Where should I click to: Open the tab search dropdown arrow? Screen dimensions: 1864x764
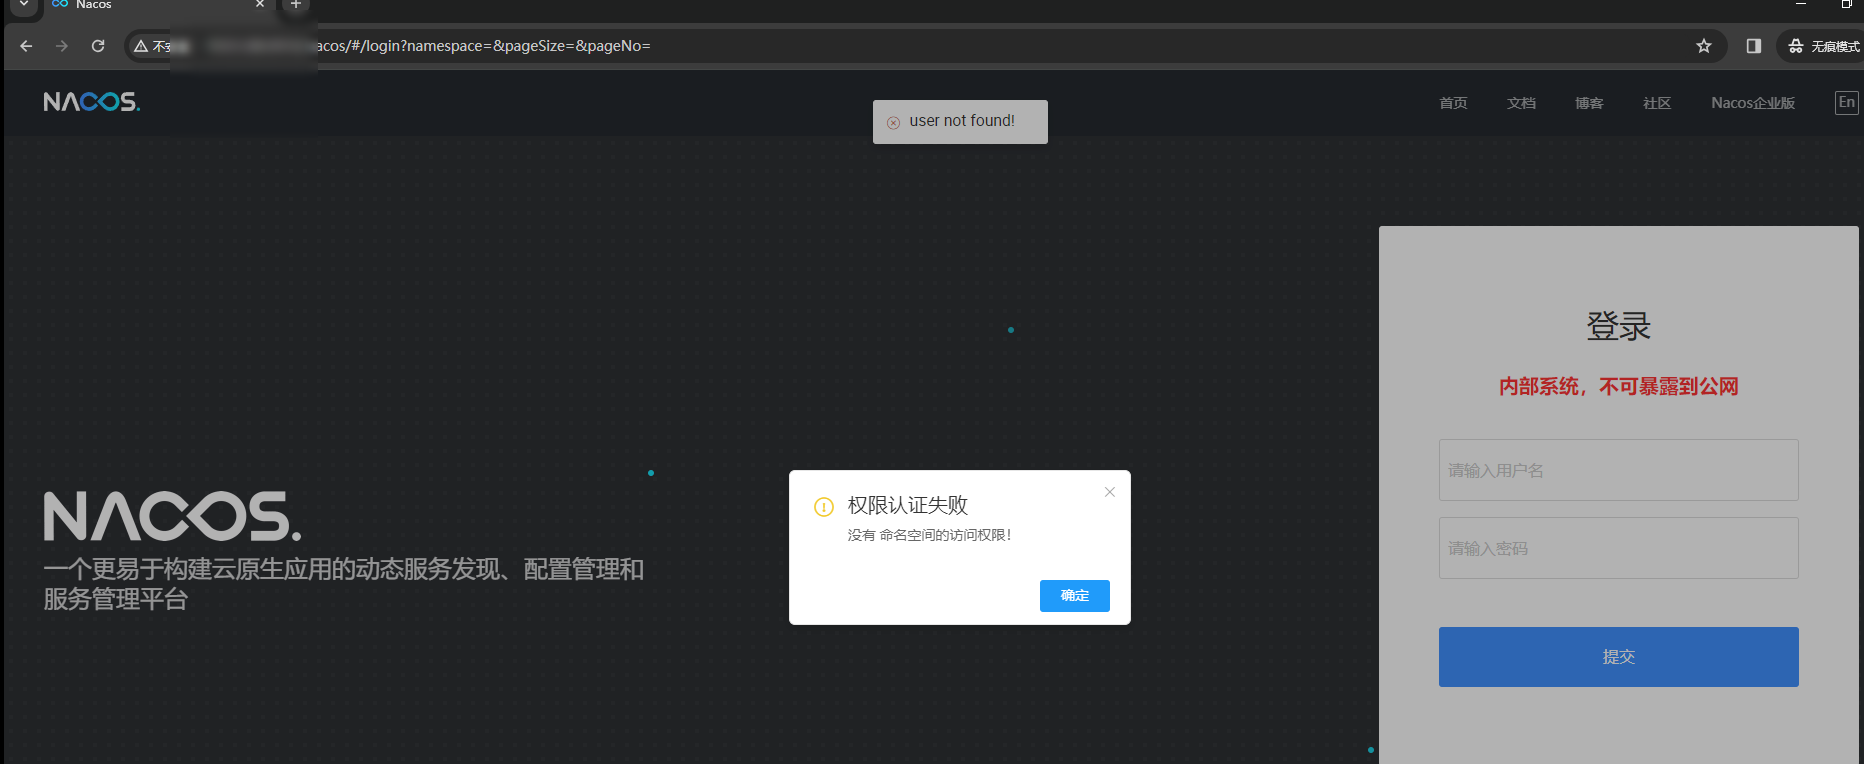coord(24,5)
